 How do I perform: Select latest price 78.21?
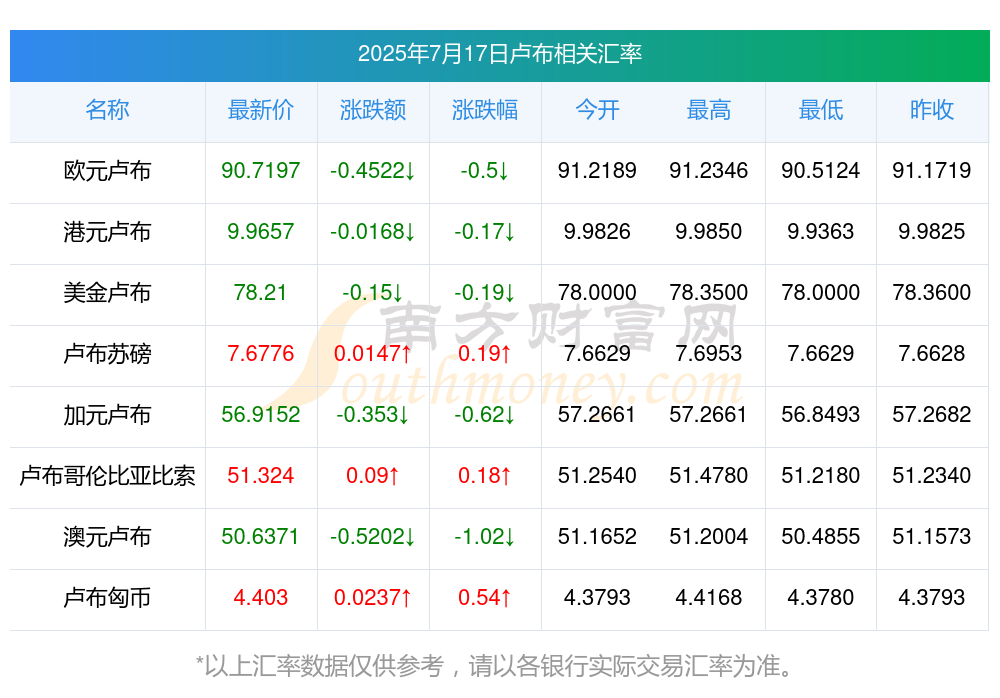[x=260, y=292]
